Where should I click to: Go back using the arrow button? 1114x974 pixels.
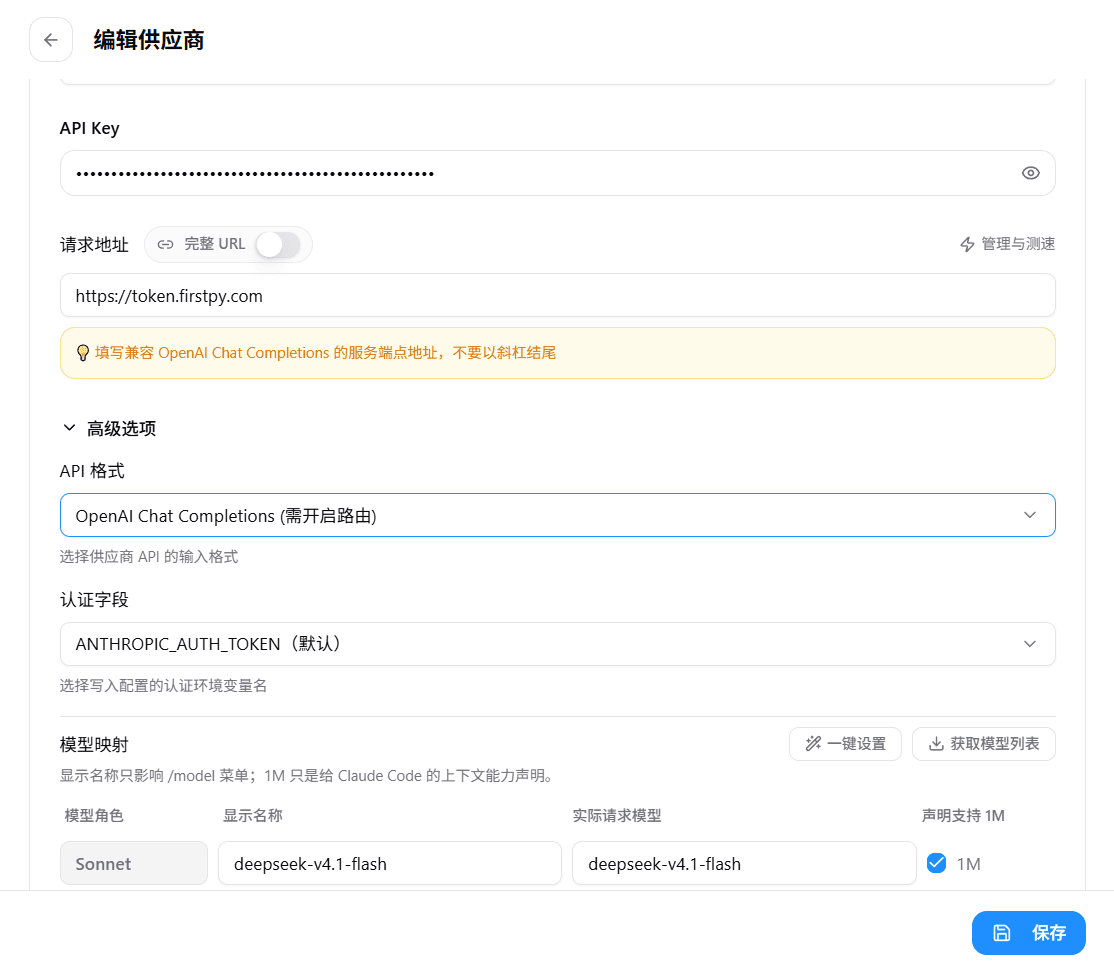point(50,40)
